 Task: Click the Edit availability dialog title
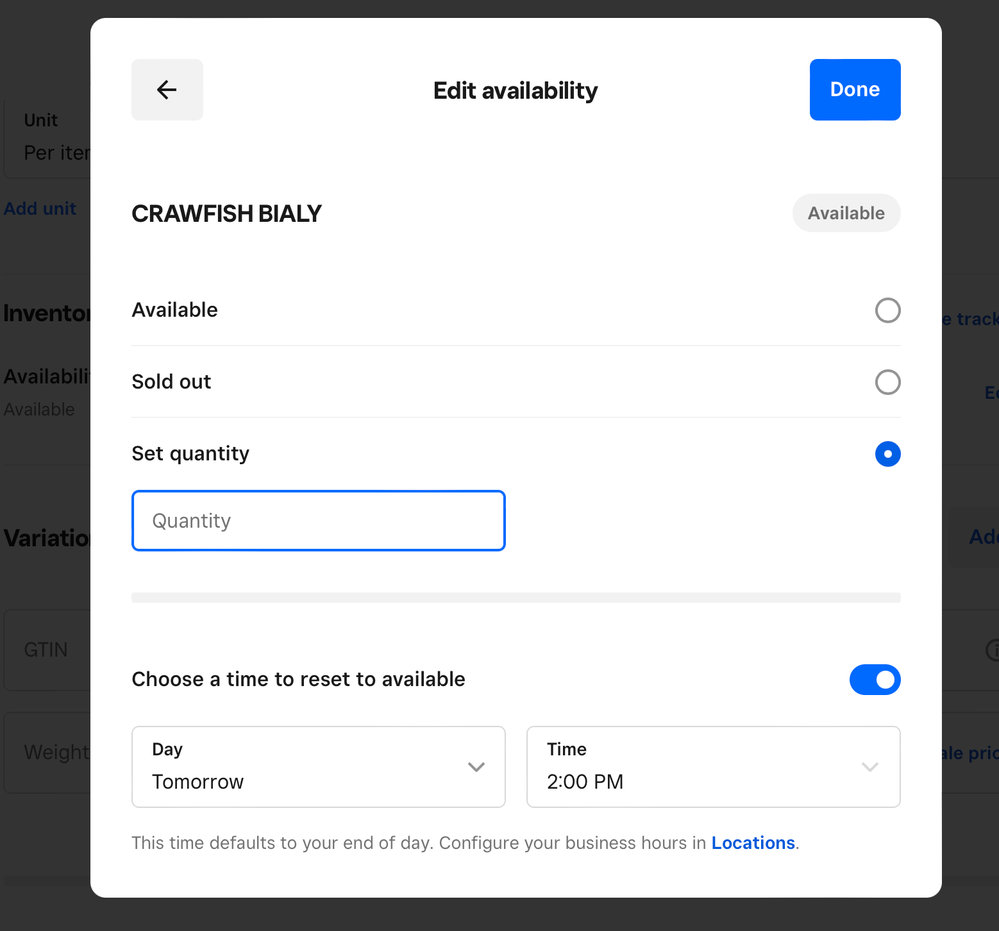515,91
